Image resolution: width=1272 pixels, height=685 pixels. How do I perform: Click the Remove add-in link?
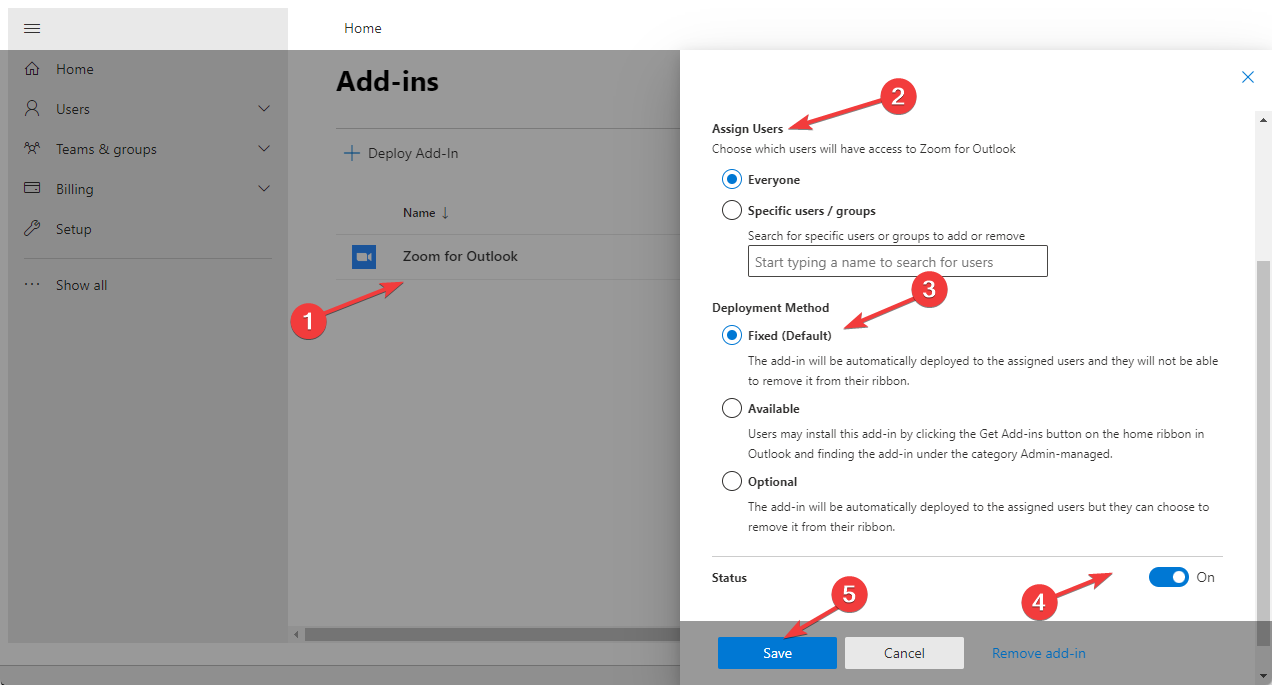coord(1038,652)
